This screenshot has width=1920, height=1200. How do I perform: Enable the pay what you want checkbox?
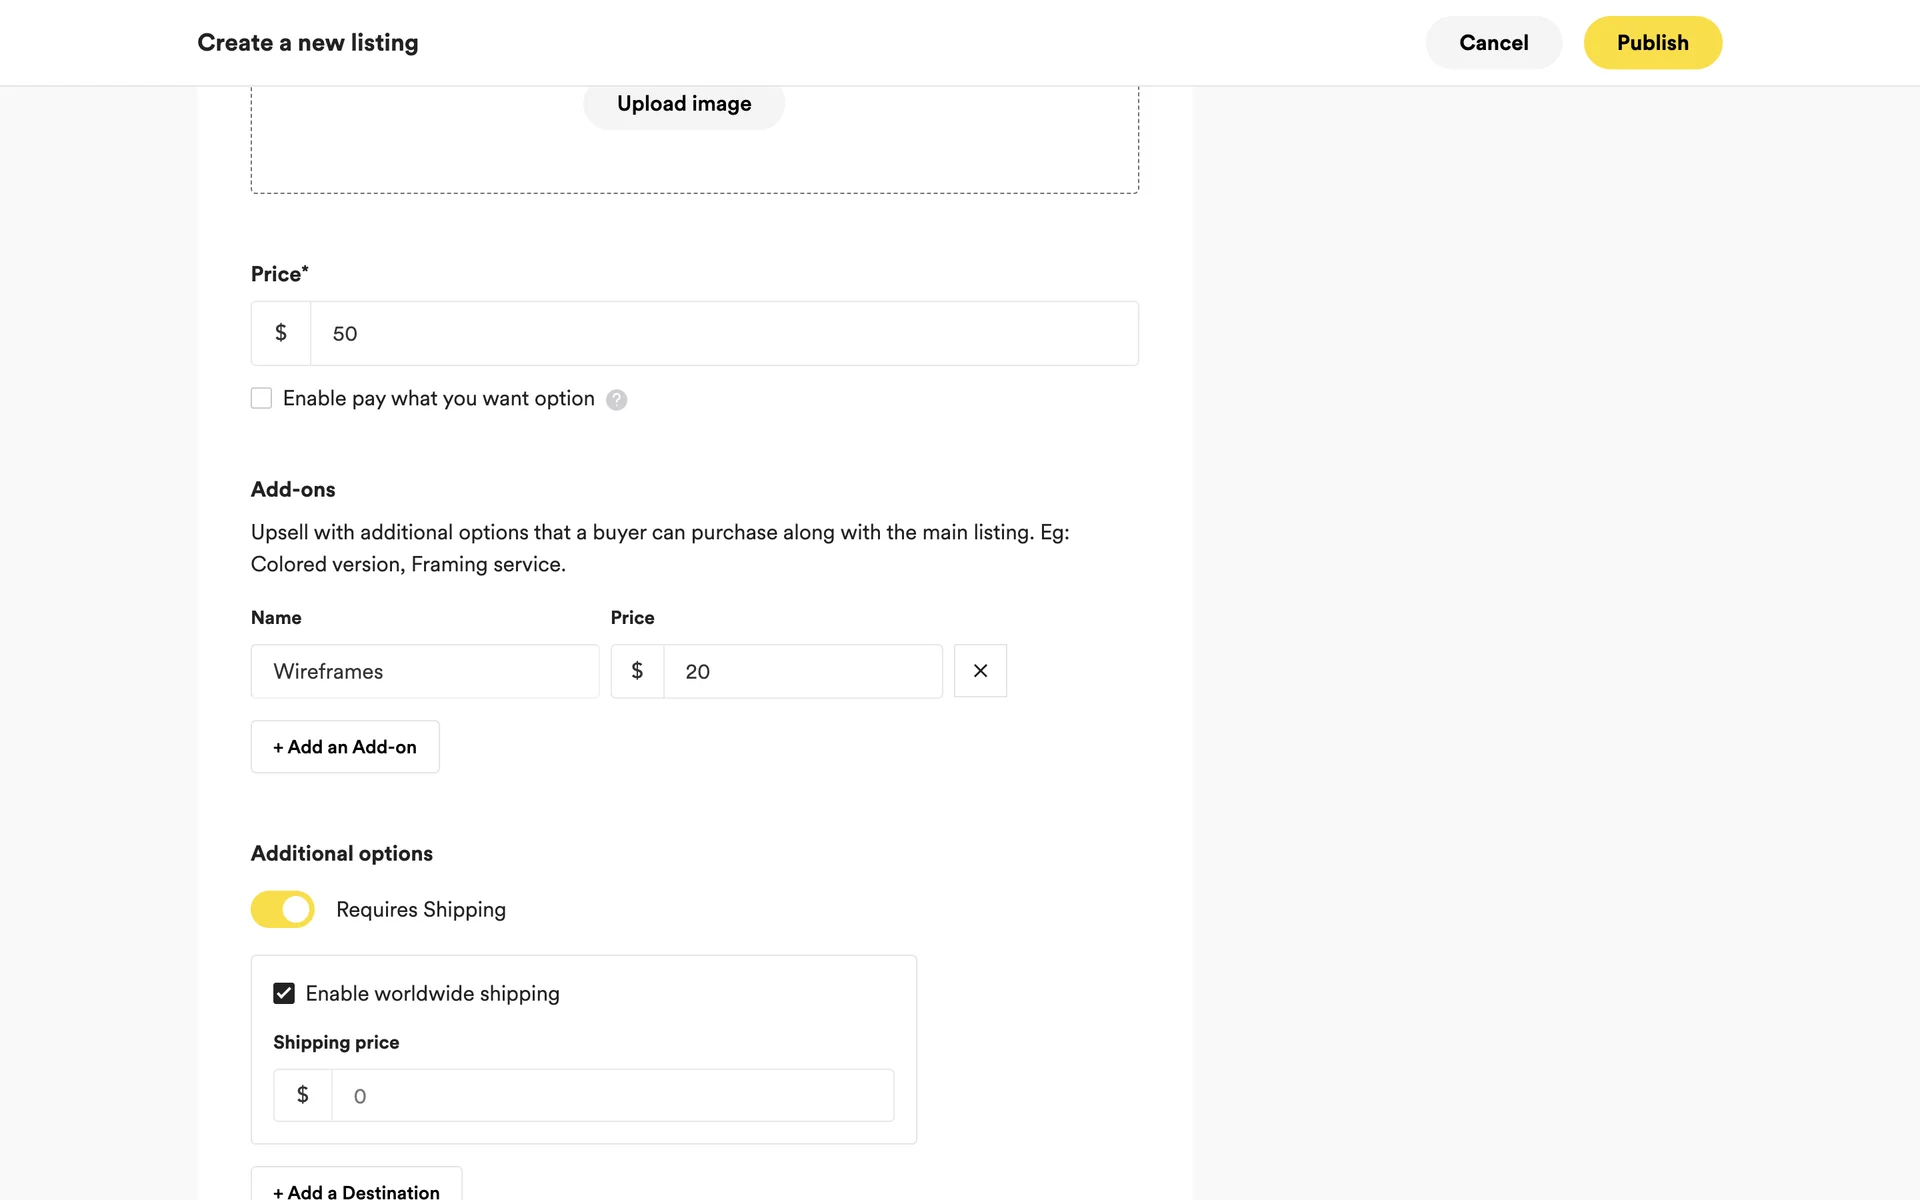[261, 398]
